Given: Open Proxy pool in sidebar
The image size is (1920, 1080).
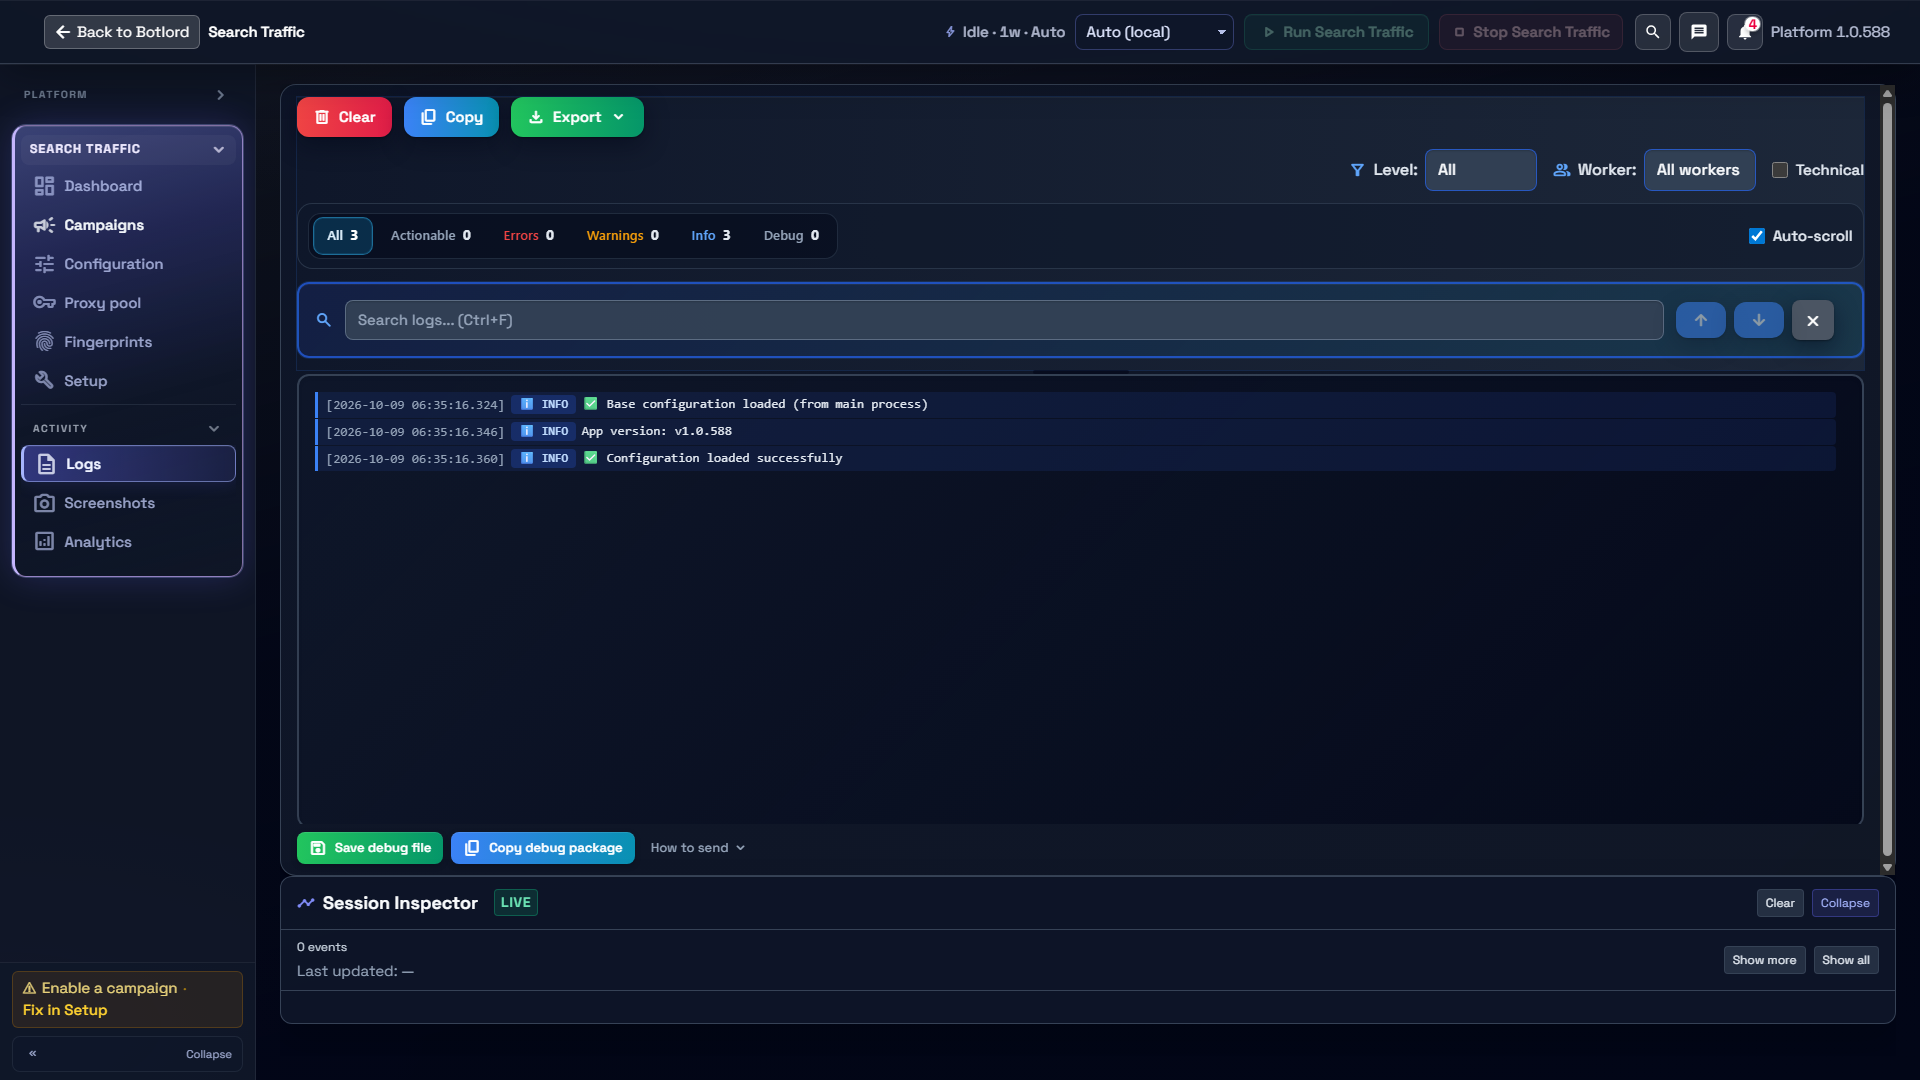Looking at the screenshot, I should [x=128, y=303].
